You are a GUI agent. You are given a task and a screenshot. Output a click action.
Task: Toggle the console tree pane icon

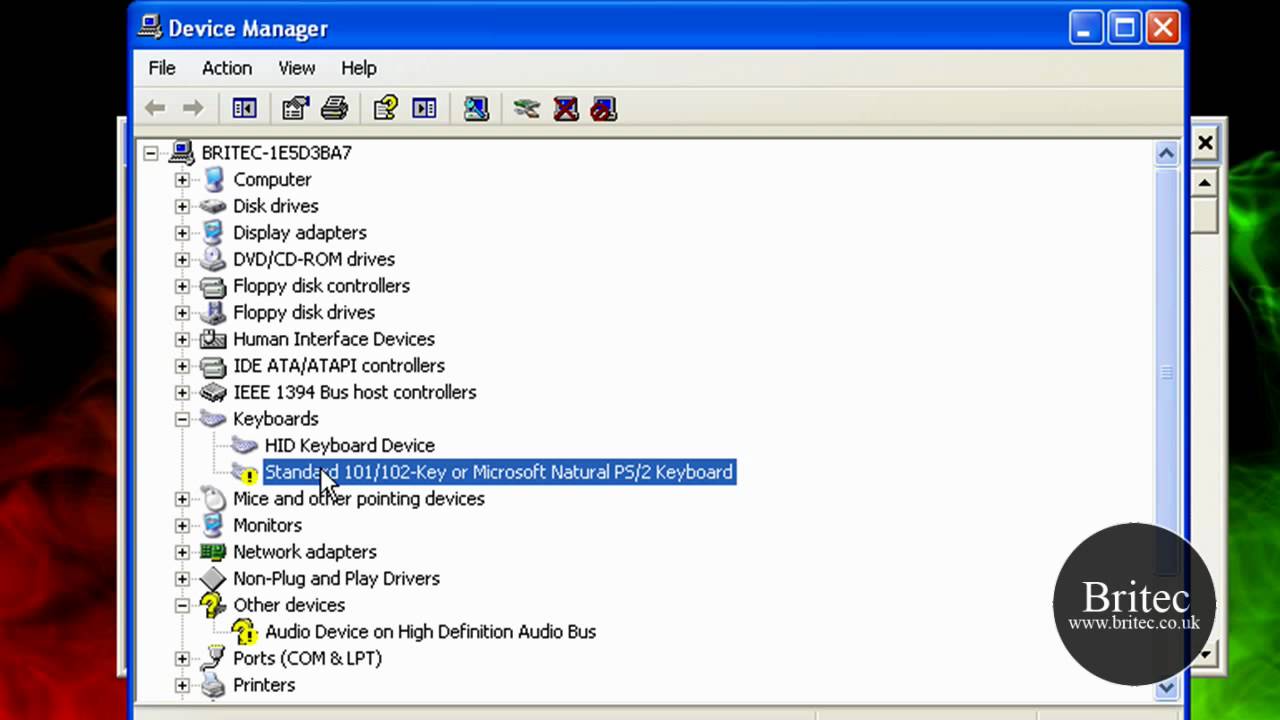pyautogui.click(x=244, y=108)
